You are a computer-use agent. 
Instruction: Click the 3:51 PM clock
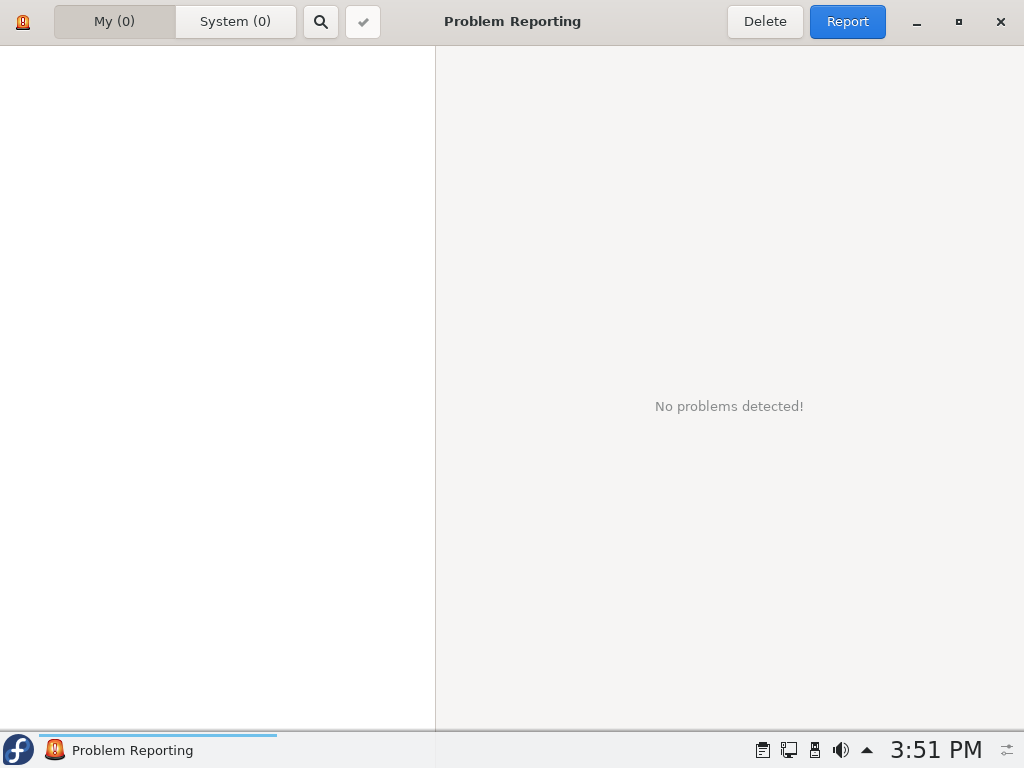click(936, 750)
